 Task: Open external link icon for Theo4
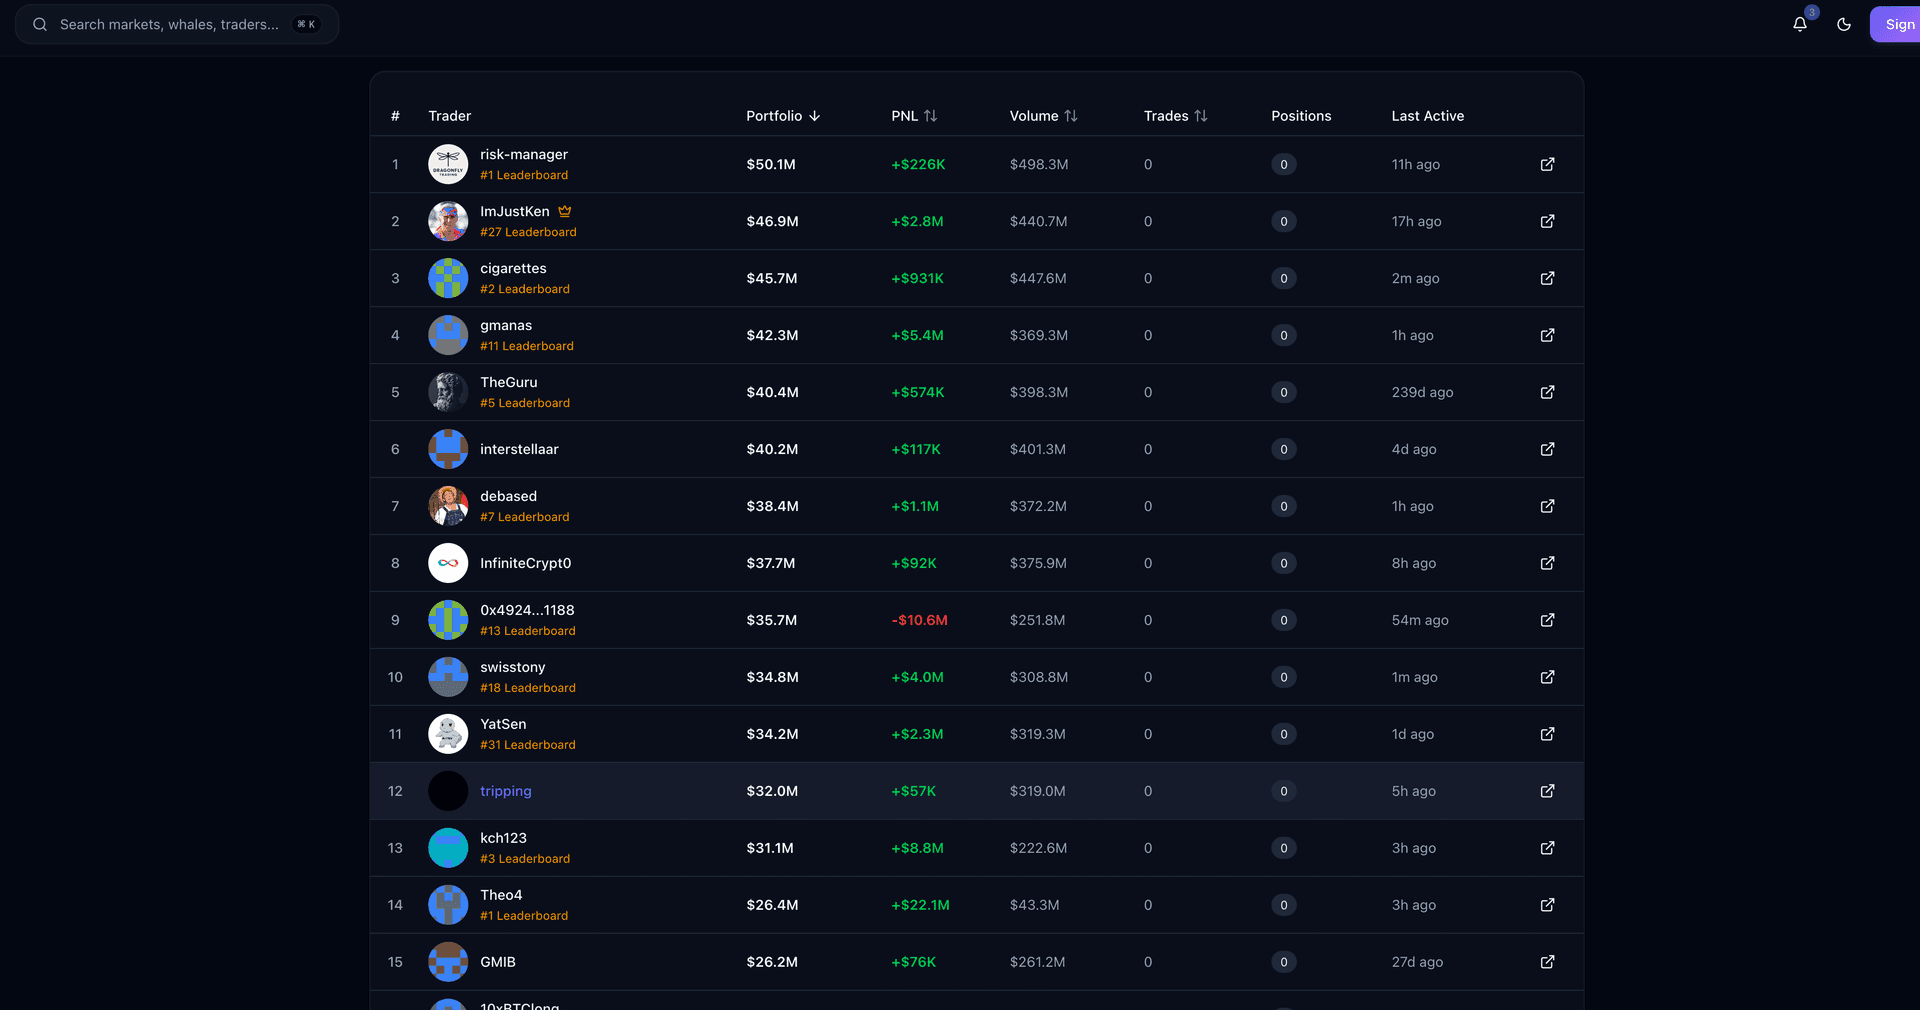pyautogui.click(x=1547, y=905)
